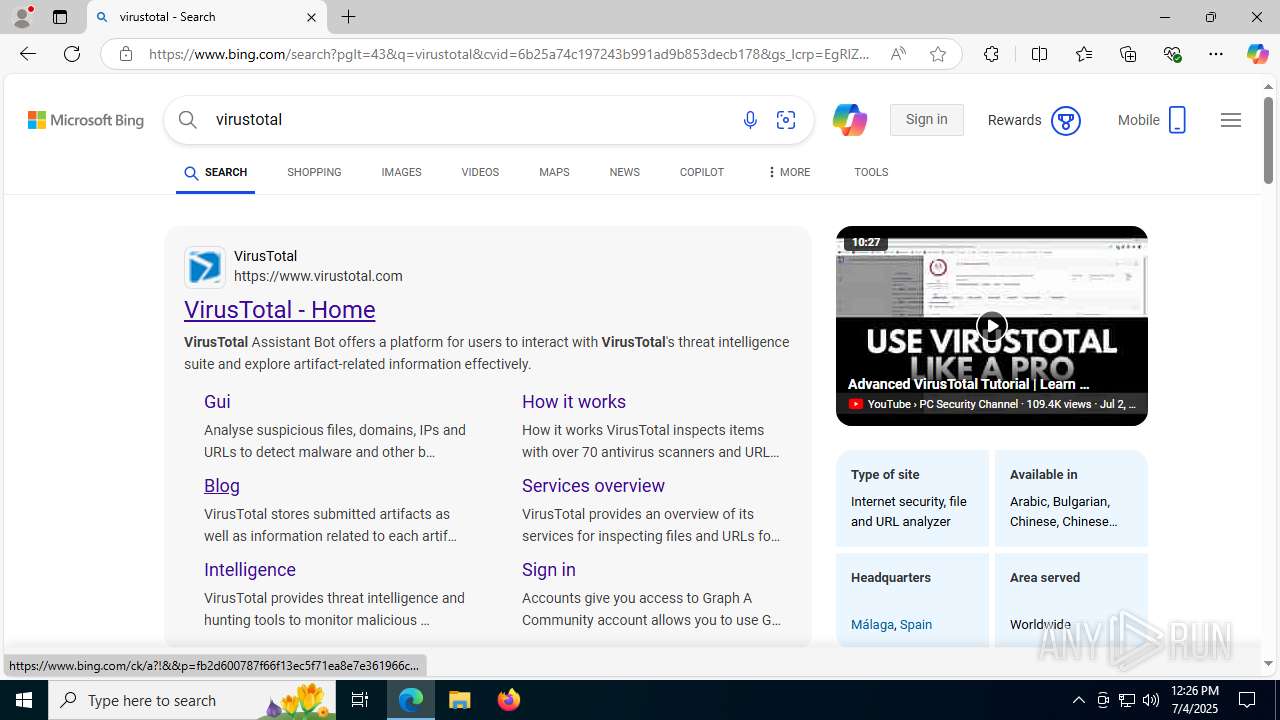Screen dimensions: 1280x720
Task: Open Edge Settings and more menu
Action: coord(1216,54)
